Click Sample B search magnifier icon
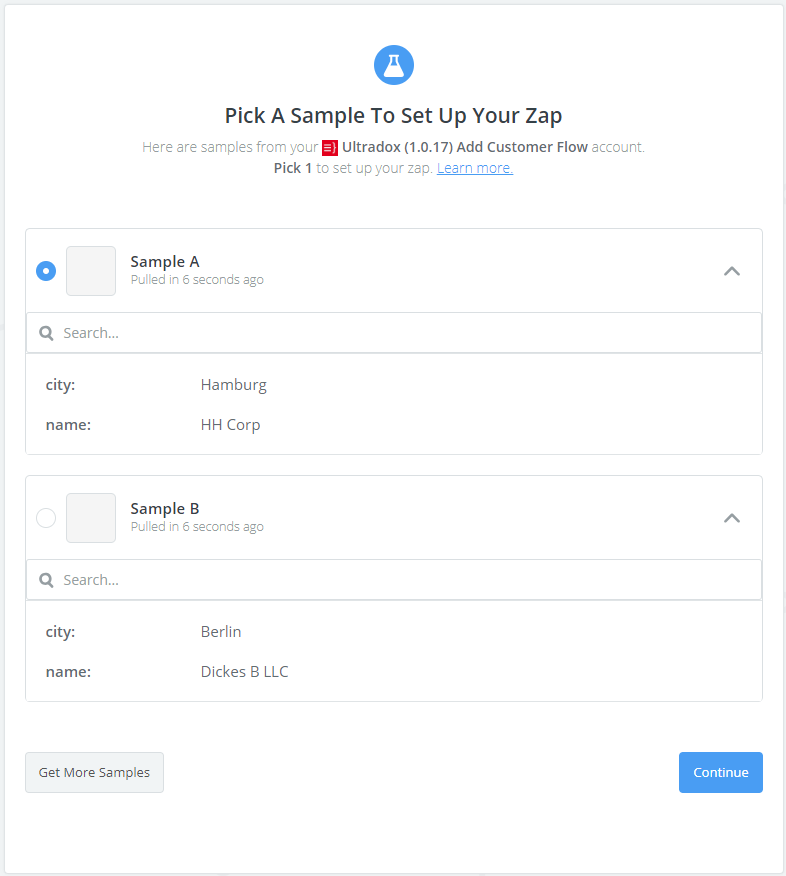This screenshot has width=786, height=876. pos(46,580)
